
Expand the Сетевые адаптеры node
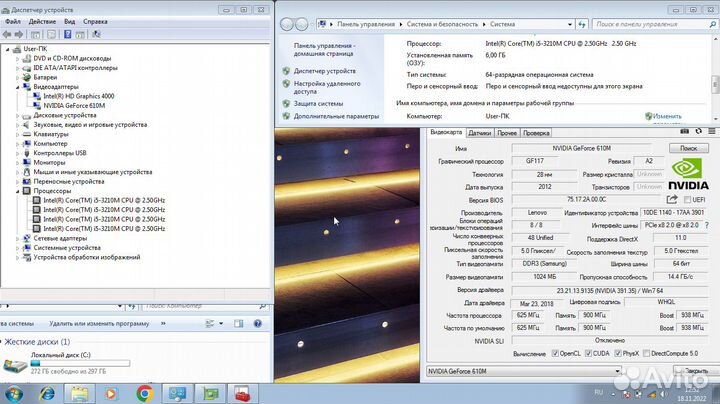pos(17,238)
